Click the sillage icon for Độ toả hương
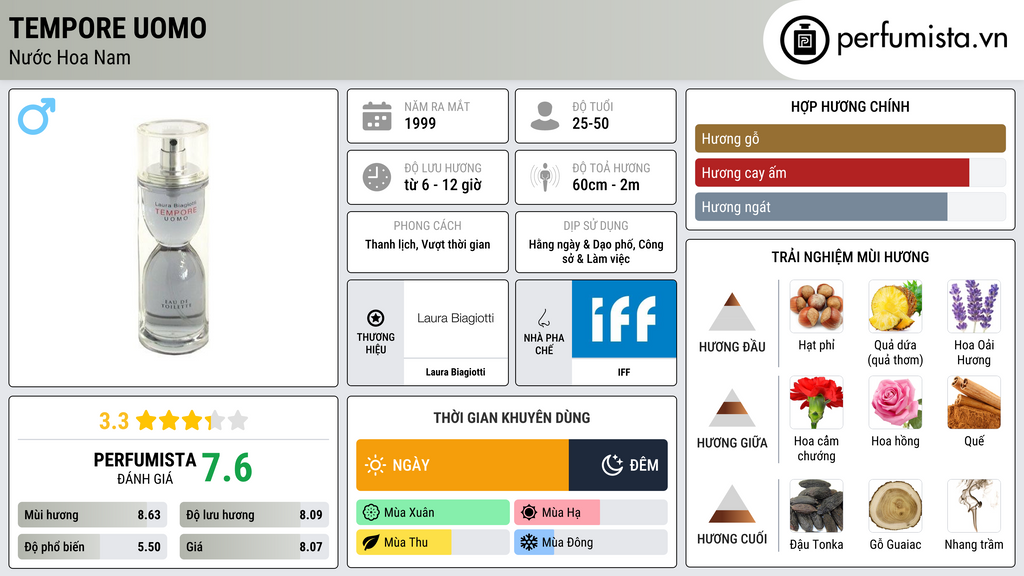The height and width of the screenshot is (576, 1024). click(545, 177)
